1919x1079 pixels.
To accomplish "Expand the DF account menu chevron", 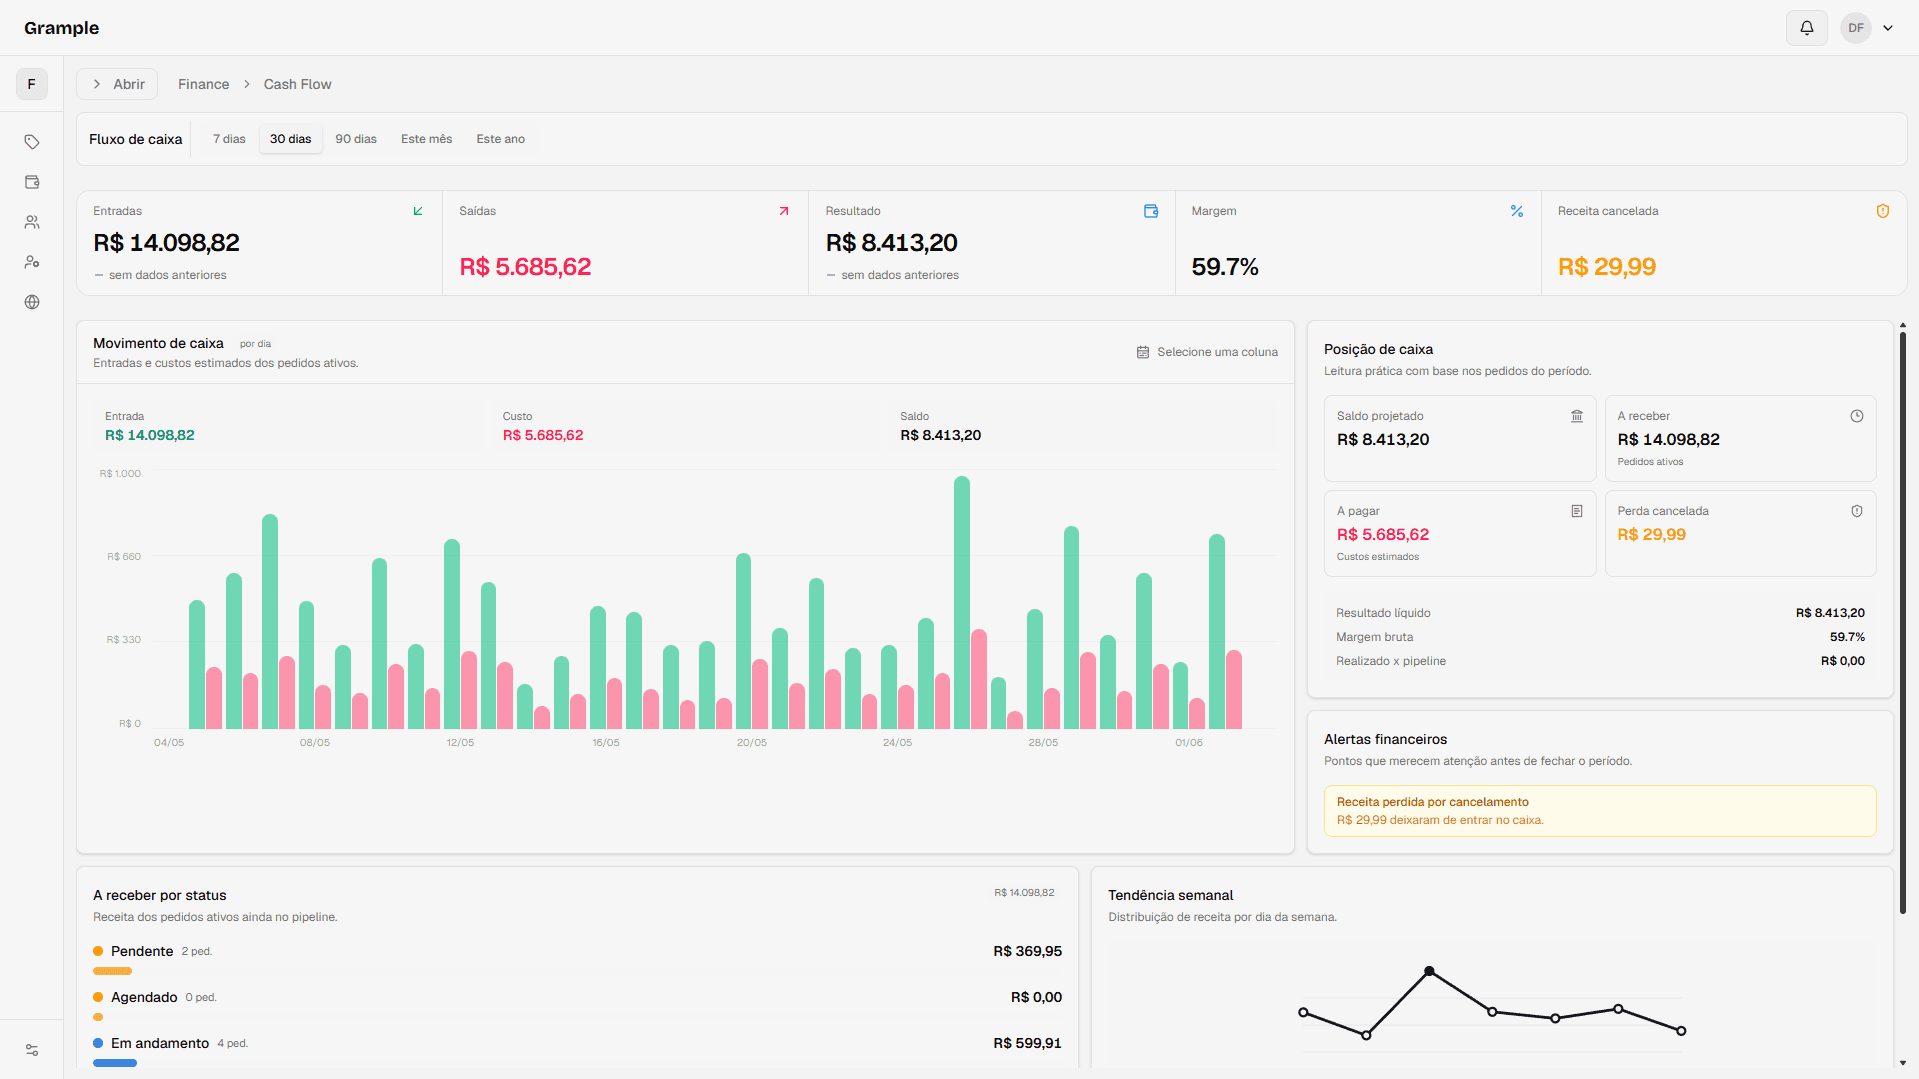I will tap(1888, 28).
